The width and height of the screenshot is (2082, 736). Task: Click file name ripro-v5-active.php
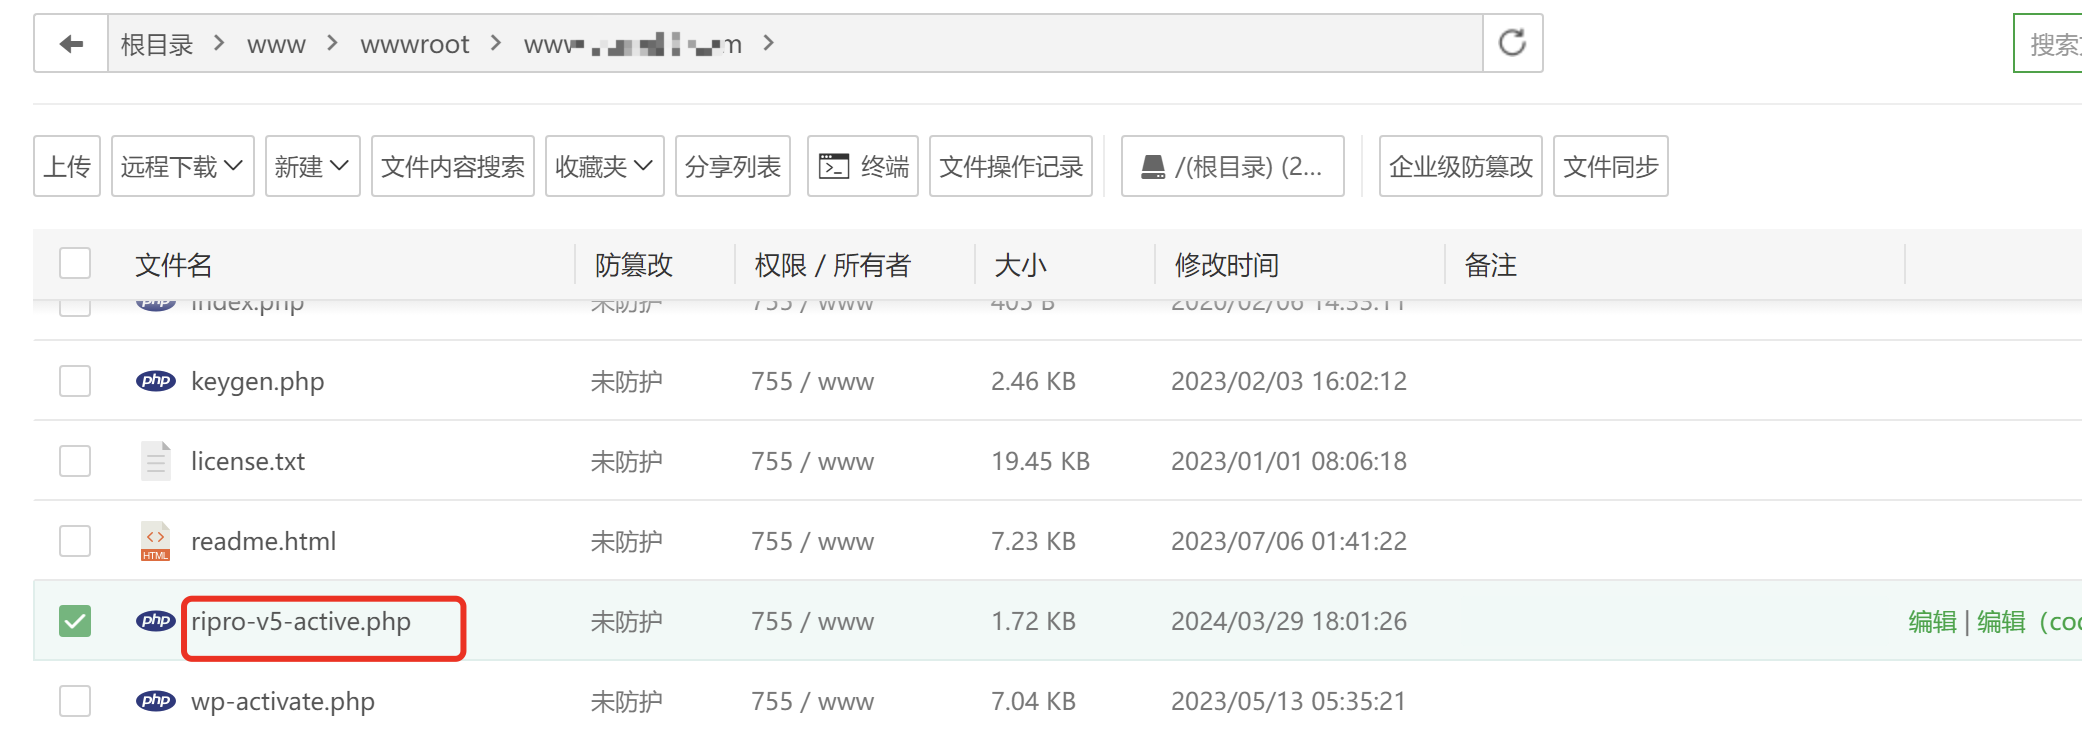point(301,622)
